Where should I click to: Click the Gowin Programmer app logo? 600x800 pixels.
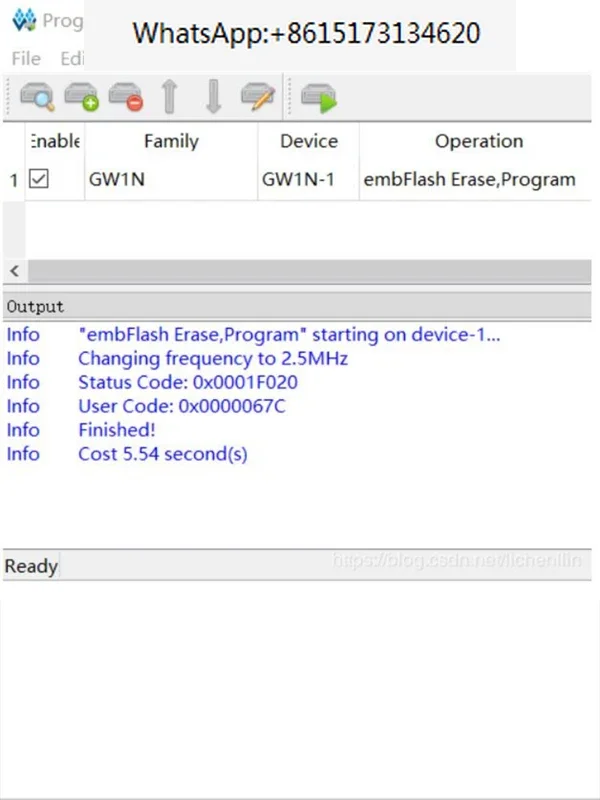[24, 20]
